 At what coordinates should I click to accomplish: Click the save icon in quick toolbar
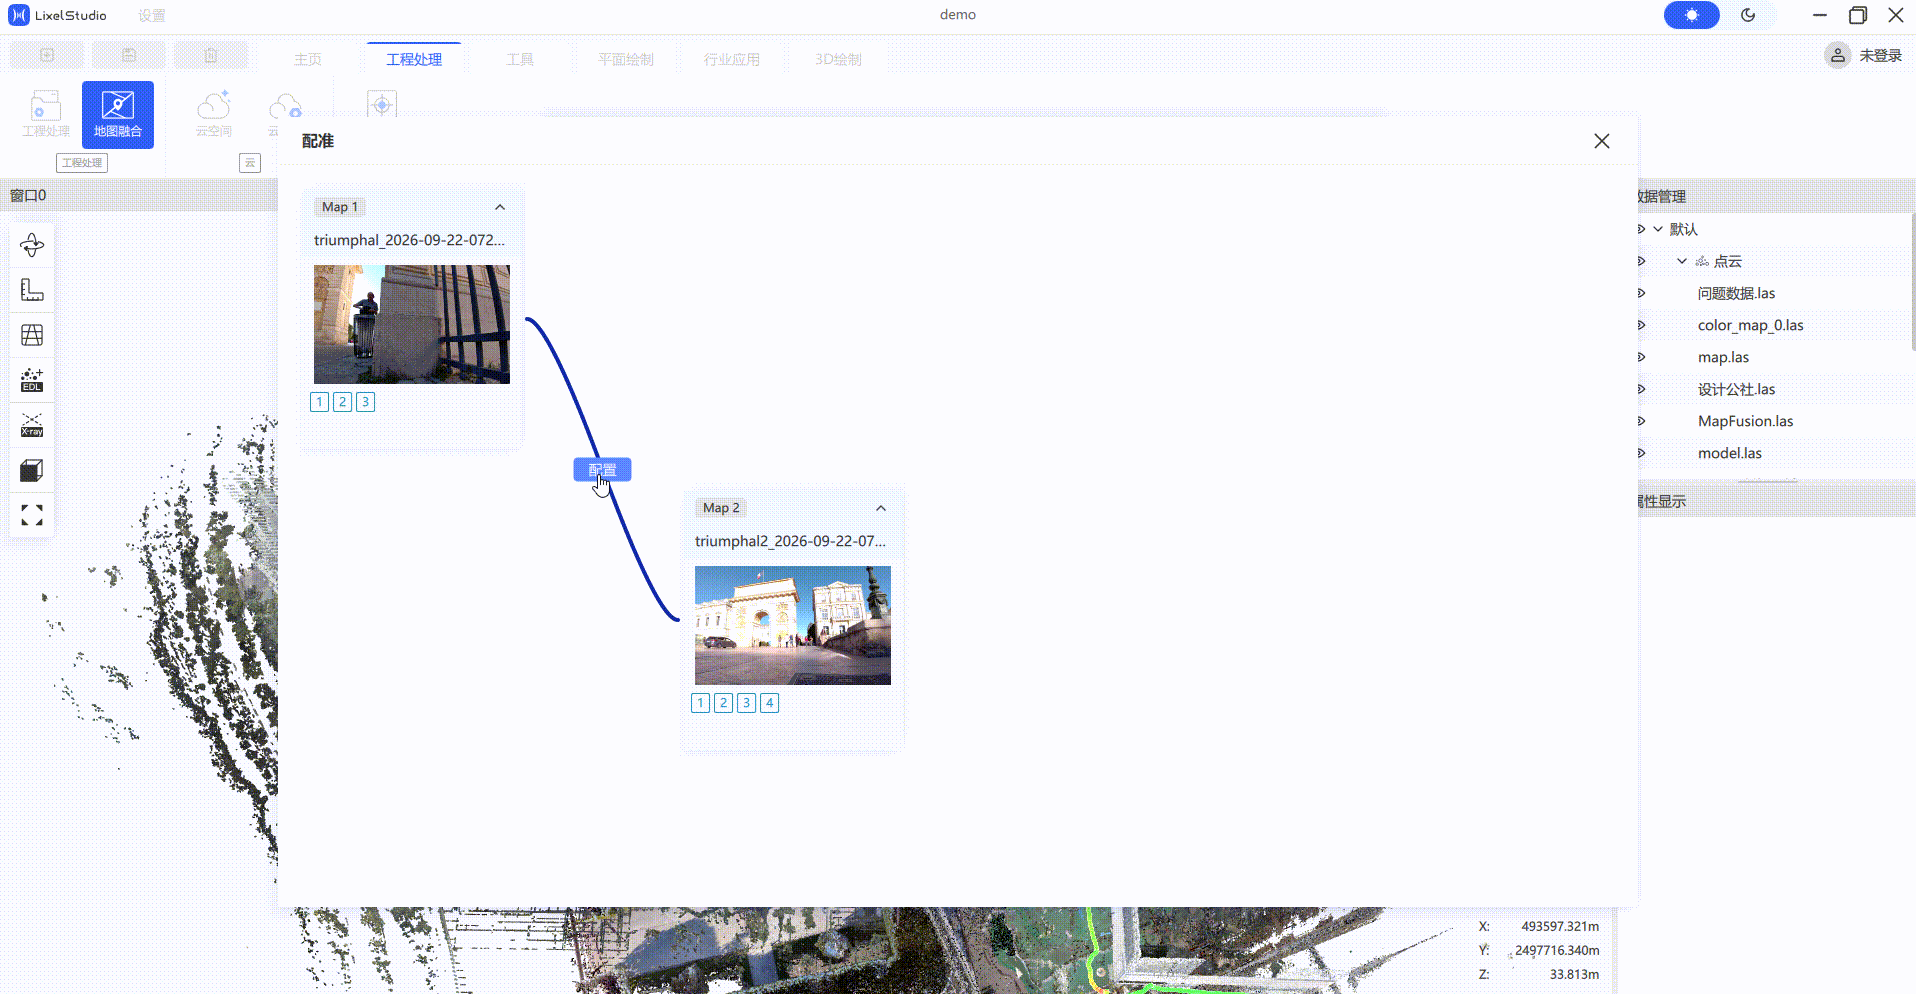coord(129,55)
